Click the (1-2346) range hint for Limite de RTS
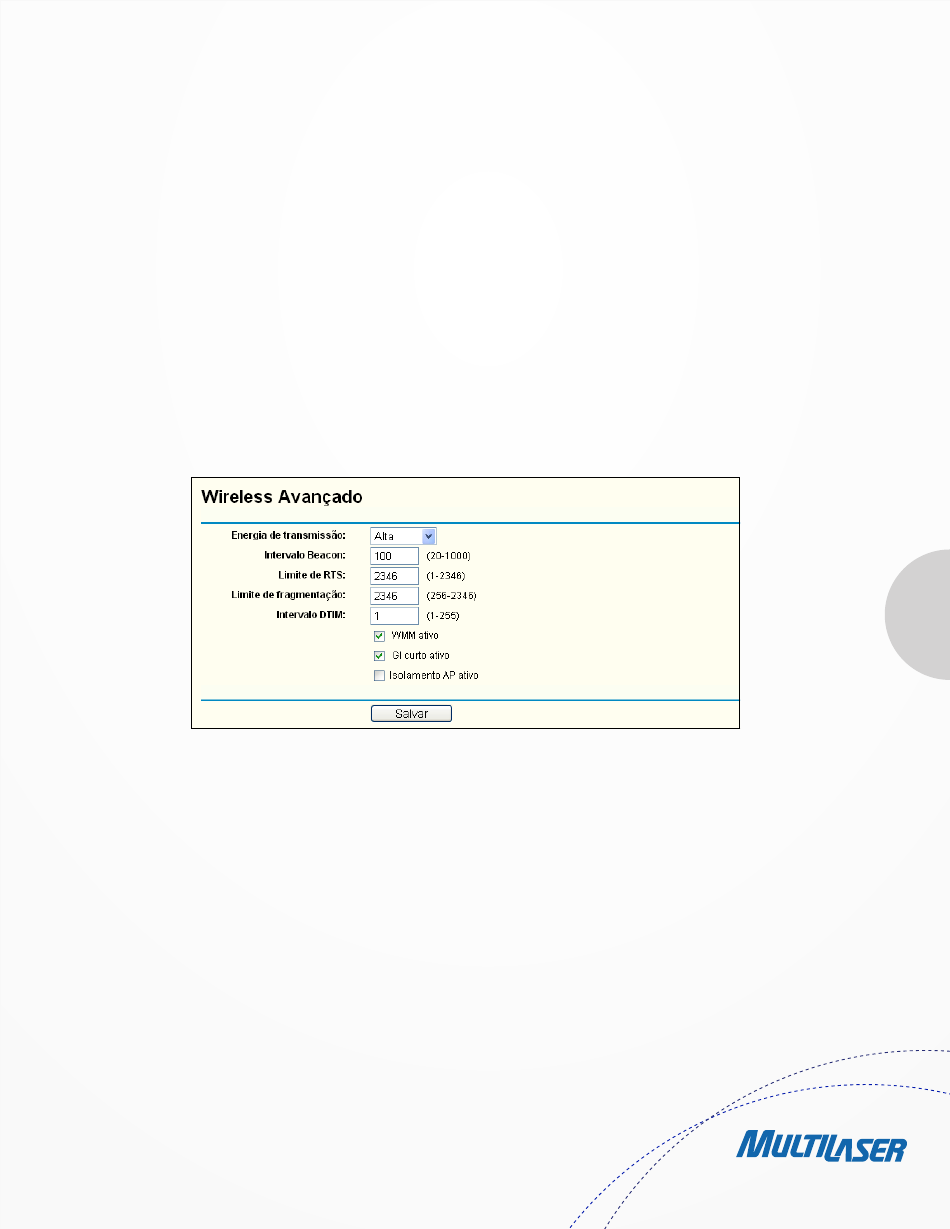This screenshot has width=950, height=1229. coord(446,576)
